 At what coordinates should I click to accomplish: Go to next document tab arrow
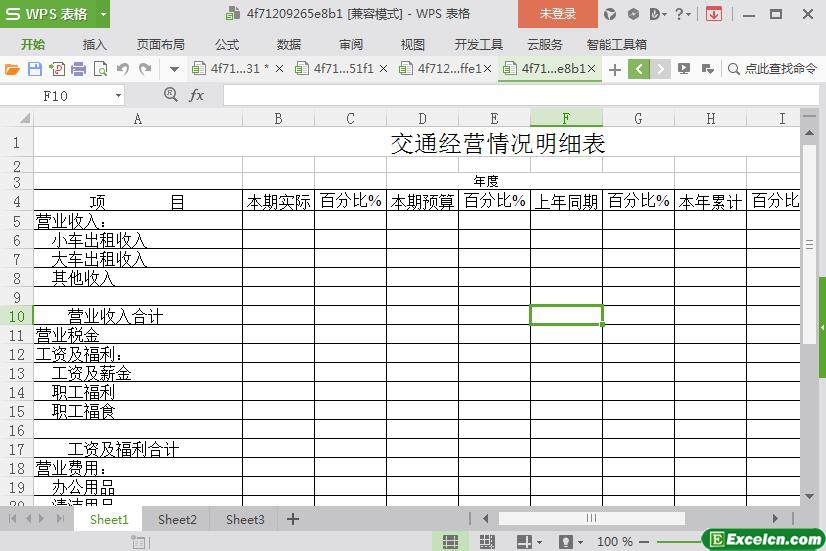click(x=660, y=69)
